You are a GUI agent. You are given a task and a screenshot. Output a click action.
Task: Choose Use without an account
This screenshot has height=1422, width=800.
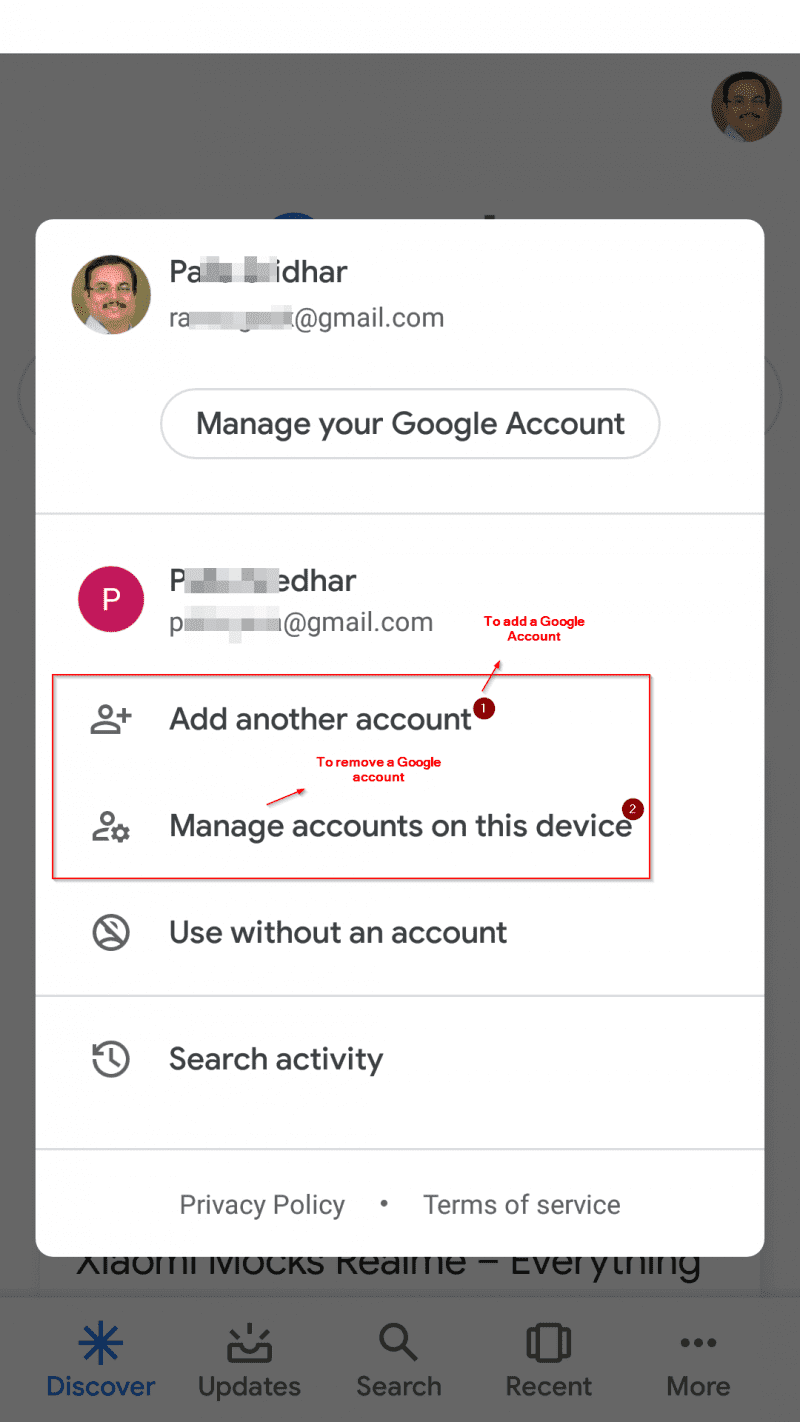coord(400,932)
